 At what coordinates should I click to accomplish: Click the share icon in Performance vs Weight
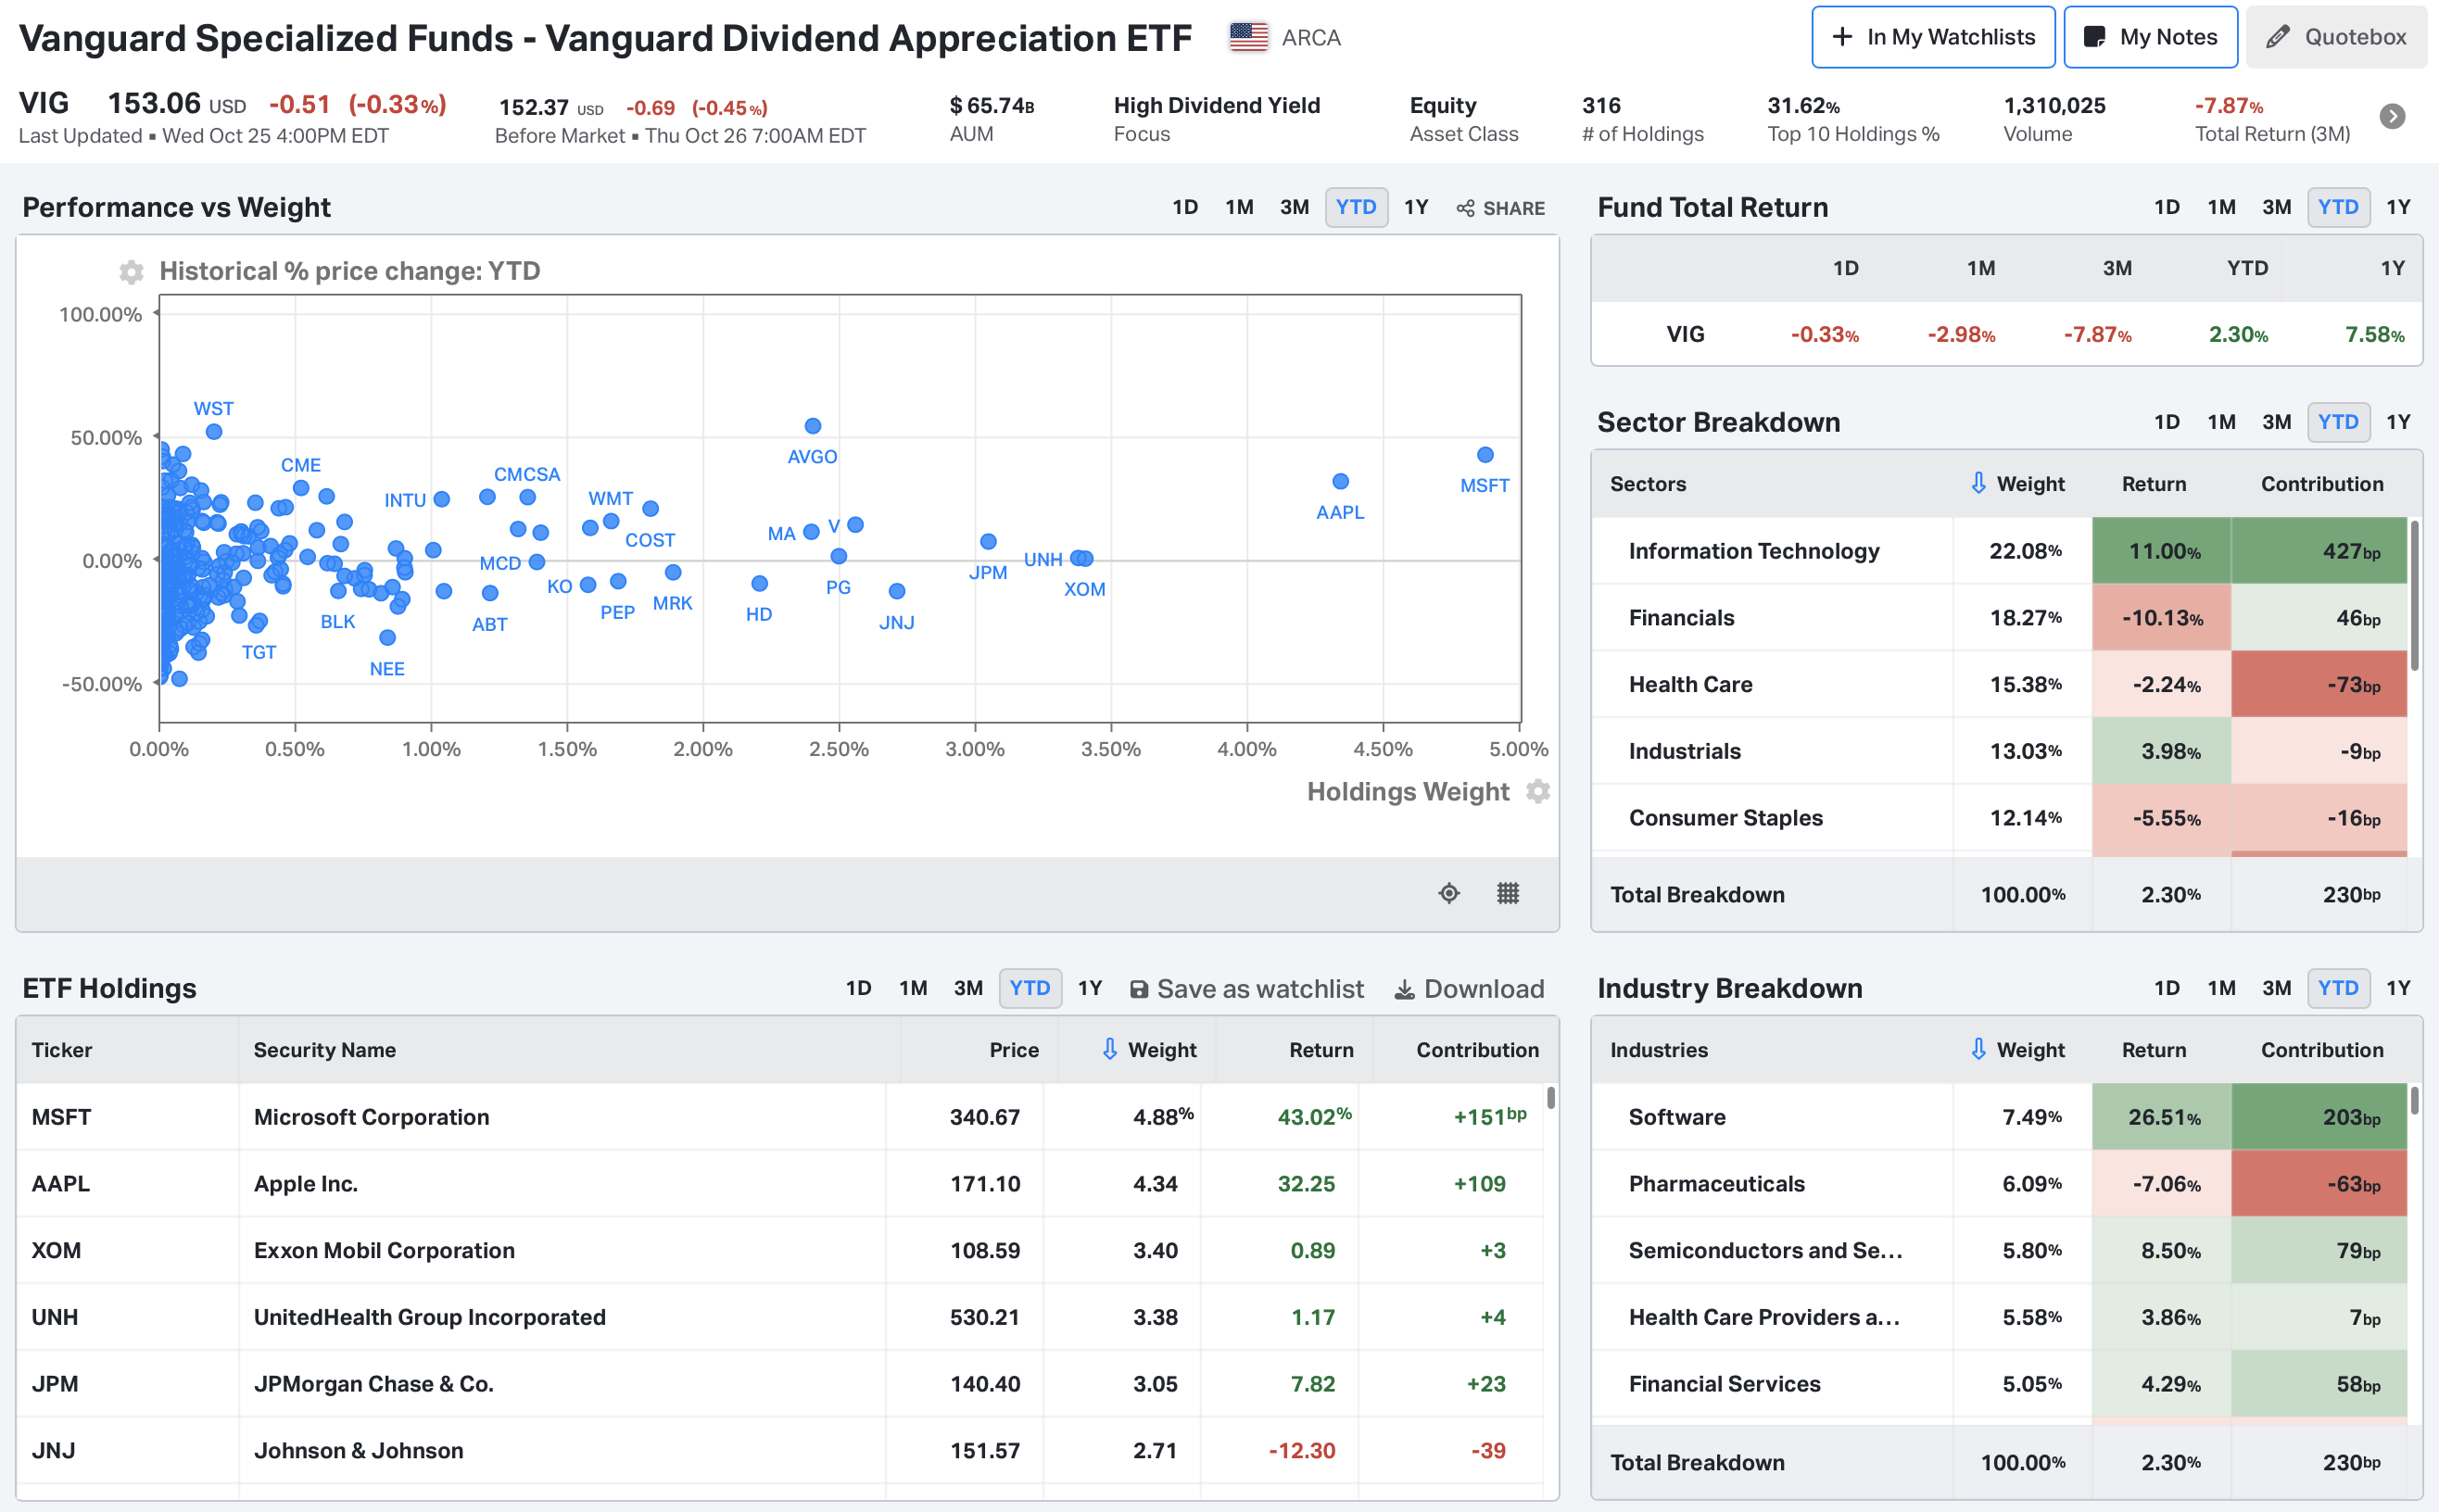point(1465,208)
